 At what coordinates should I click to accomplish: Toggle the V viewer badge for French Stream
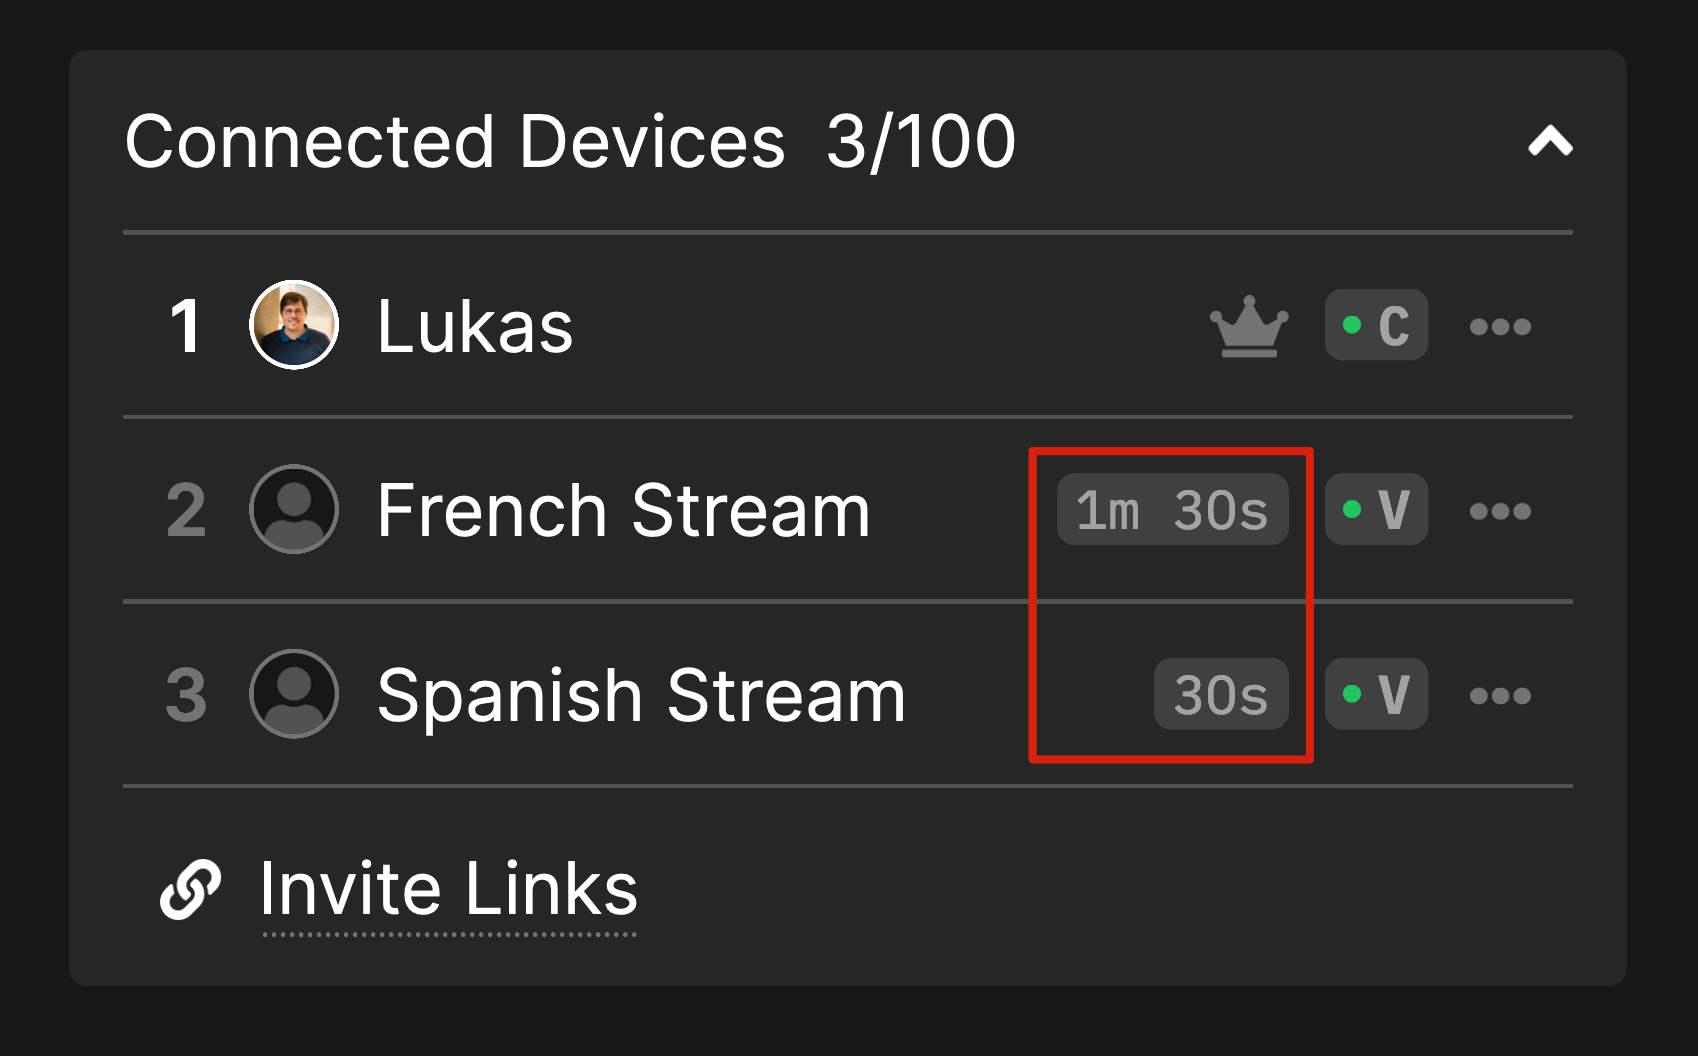pos(1377,509)
